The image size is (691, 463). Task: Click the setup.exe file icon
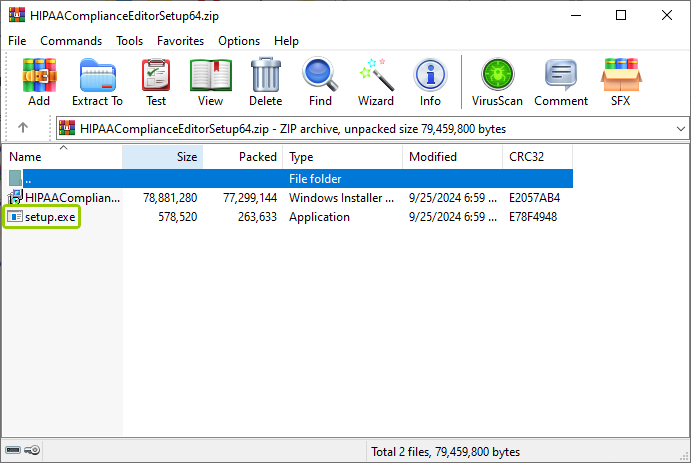click(15, 217)
